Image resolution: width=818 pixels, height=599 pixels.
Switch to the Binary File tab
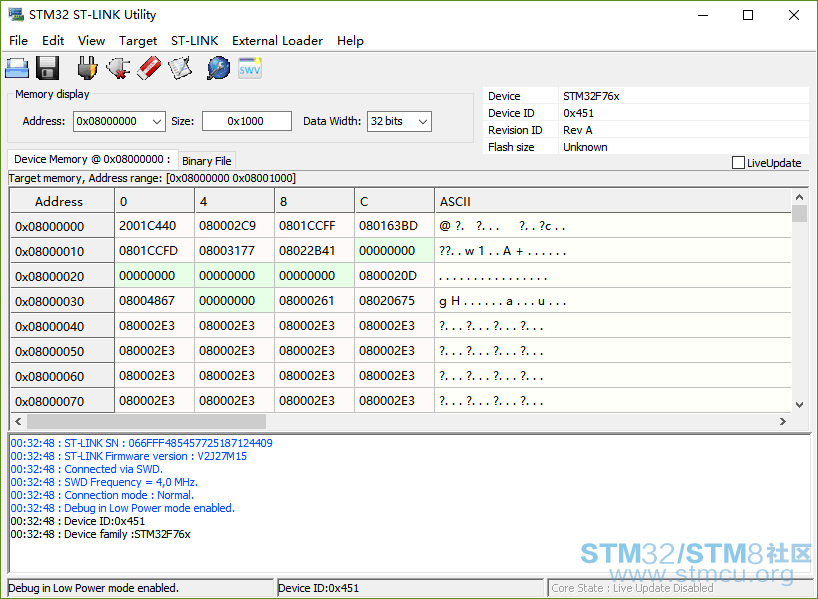[207, 161]
